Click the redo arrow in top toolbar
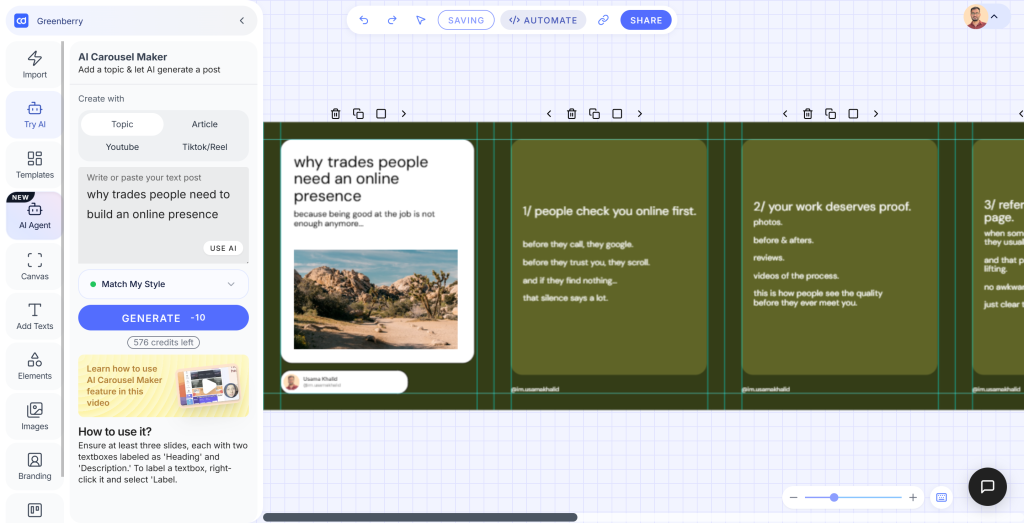 tap(392, 20)
